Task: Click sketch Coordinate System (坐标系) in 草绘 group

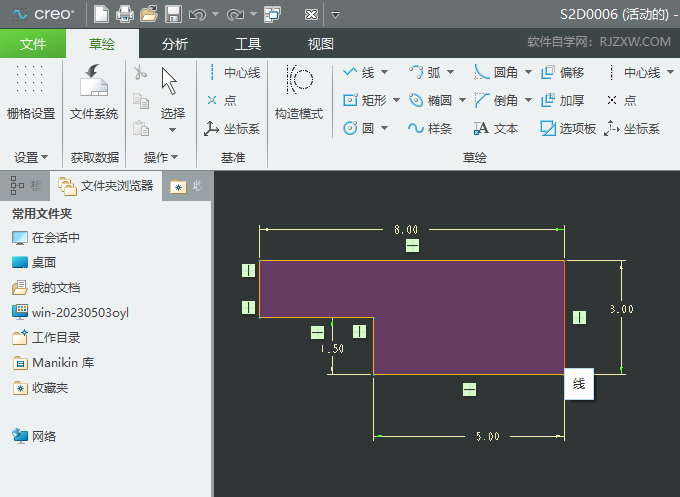Action: coord(632,129)
